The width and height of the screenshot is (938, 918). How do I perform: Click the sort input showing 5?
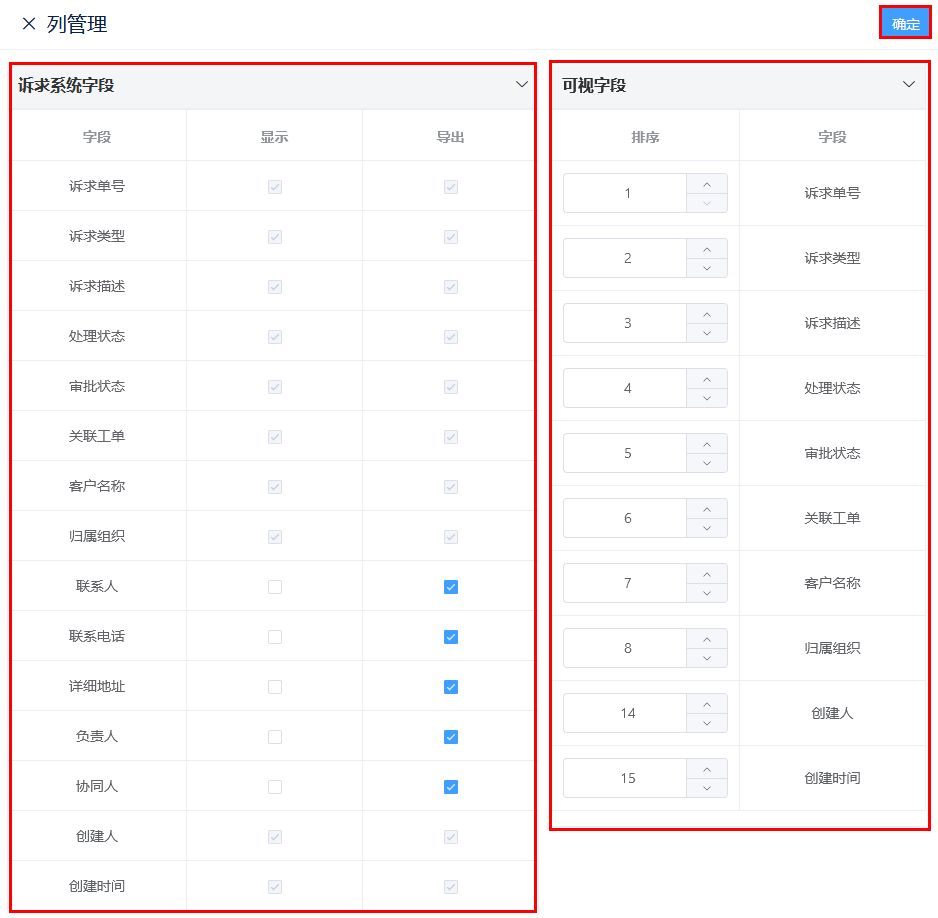[x=626, y=453]
